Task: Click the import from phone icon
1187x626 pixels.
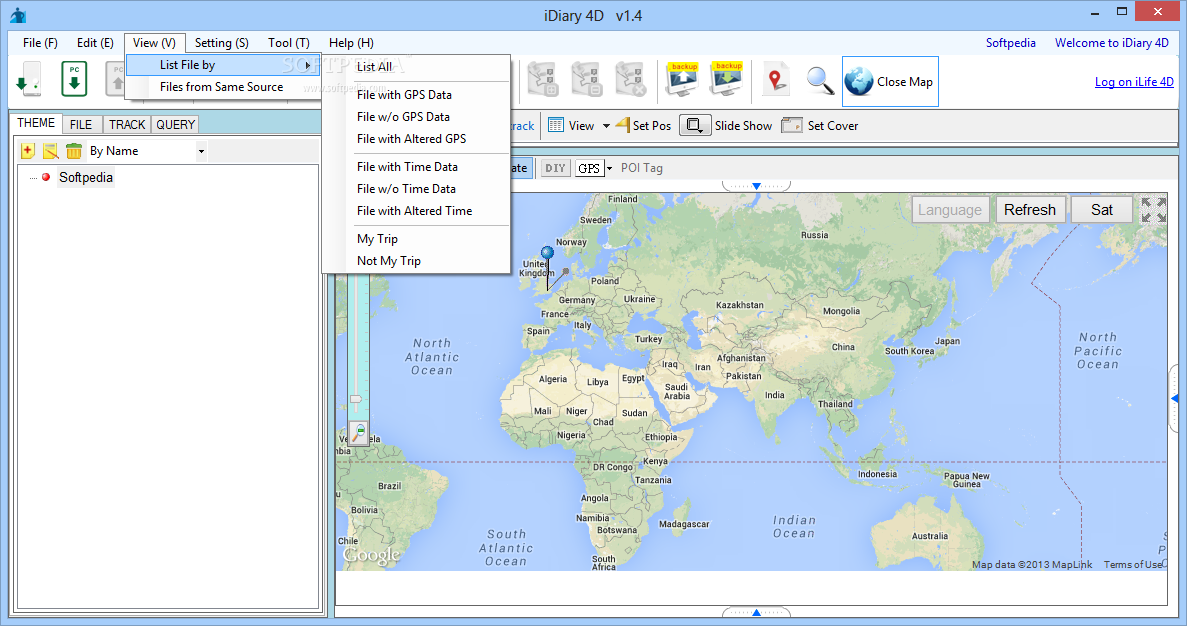Action: (30, 79)
